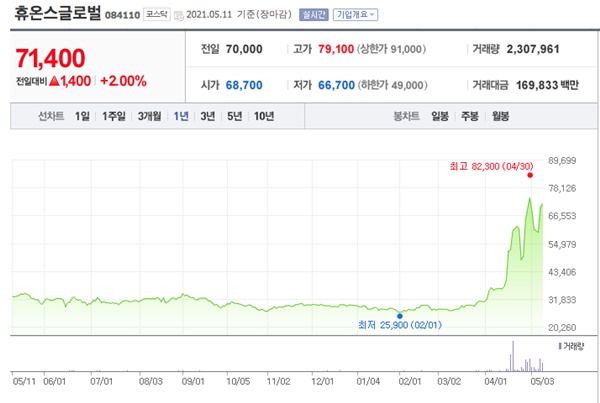
Task: Click the 고가 value 79,100
Action: [336, 49]
